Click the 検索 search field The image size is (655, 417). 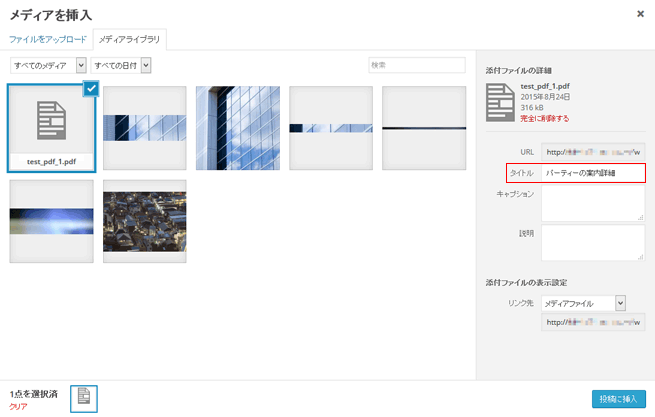point(417,65)
